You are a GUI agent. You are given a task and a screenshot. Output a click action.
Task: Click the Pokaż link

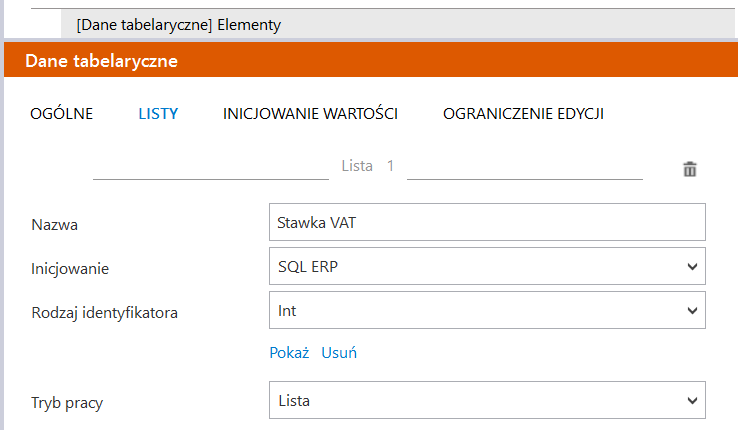click(x=289, y=353)
